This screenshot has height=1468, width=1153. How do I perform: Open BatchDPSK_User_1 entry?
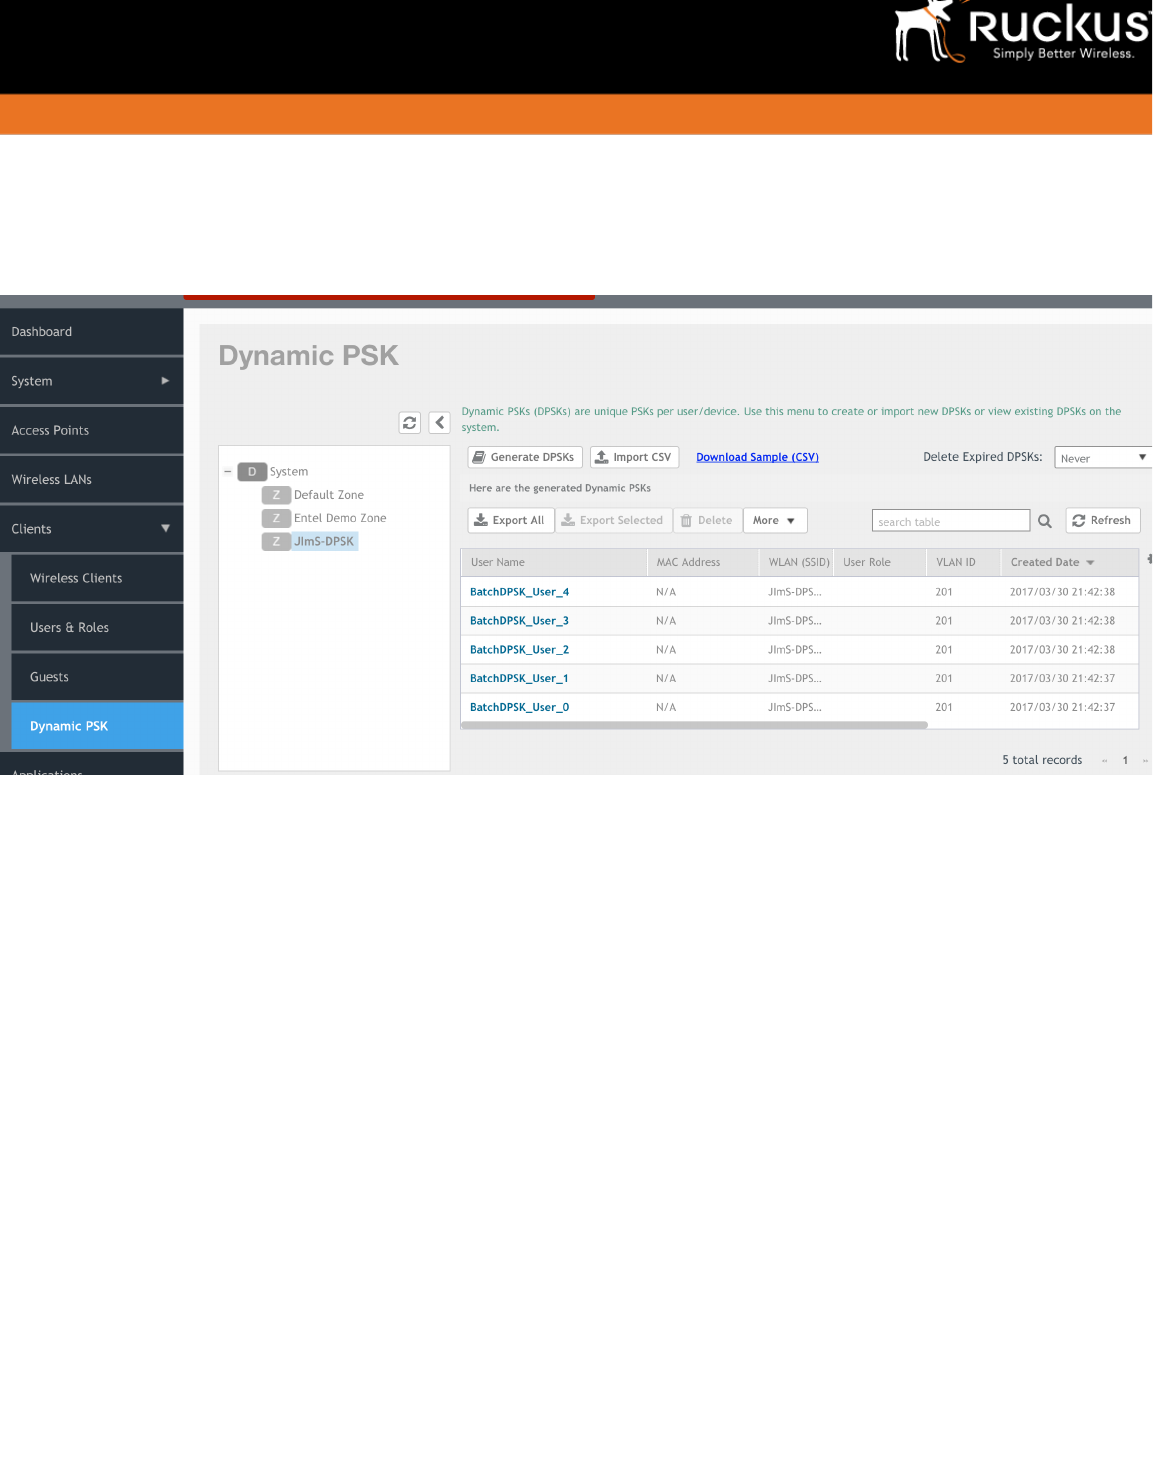tap(519, 679)
